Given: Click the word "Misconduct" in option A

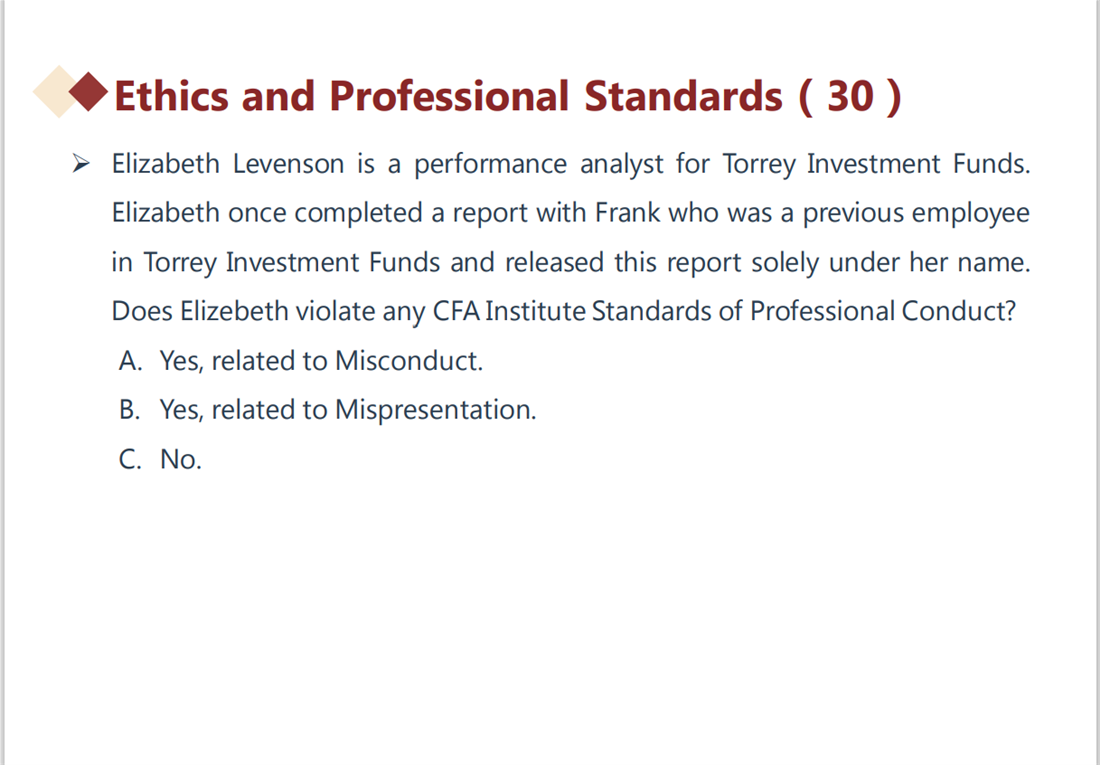Looking at the screenshot, I should point(407,361).
